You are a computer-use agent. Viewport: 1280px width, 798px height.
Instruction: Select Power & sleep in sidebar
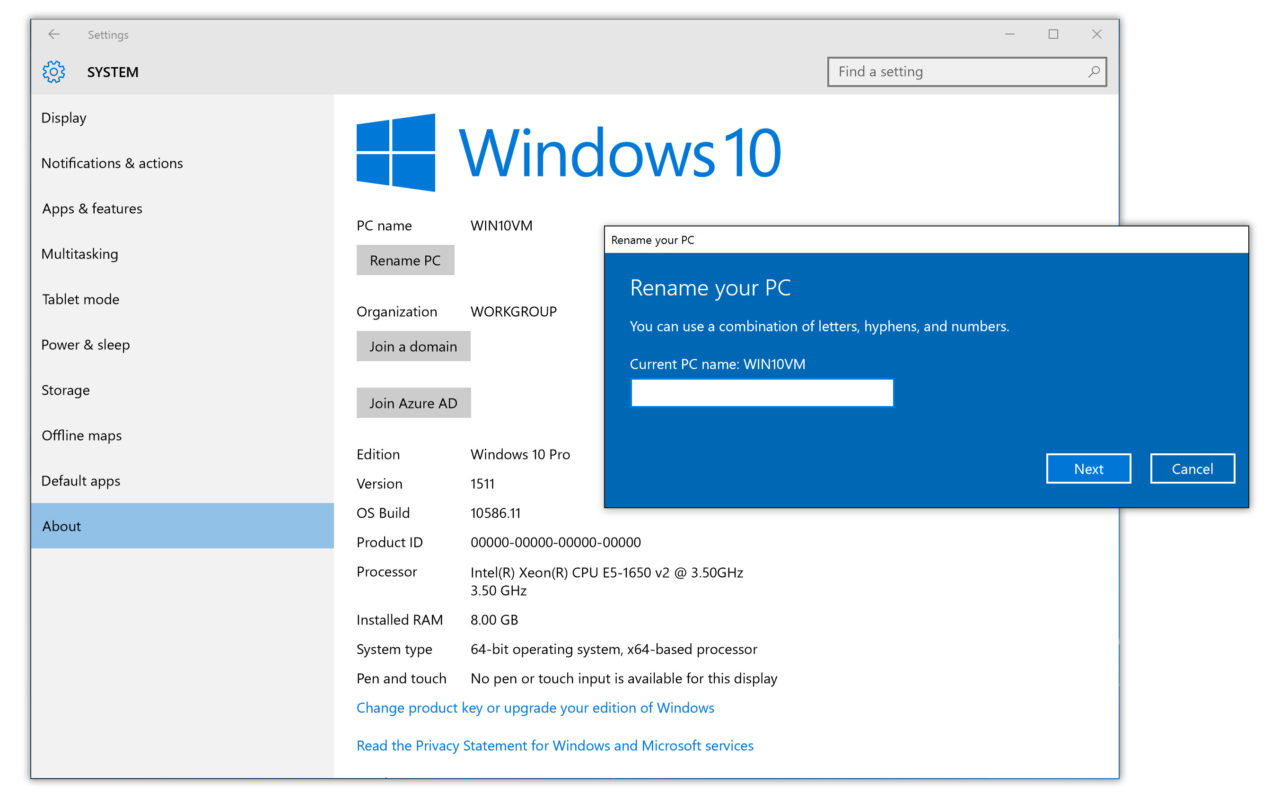point(182,345)
